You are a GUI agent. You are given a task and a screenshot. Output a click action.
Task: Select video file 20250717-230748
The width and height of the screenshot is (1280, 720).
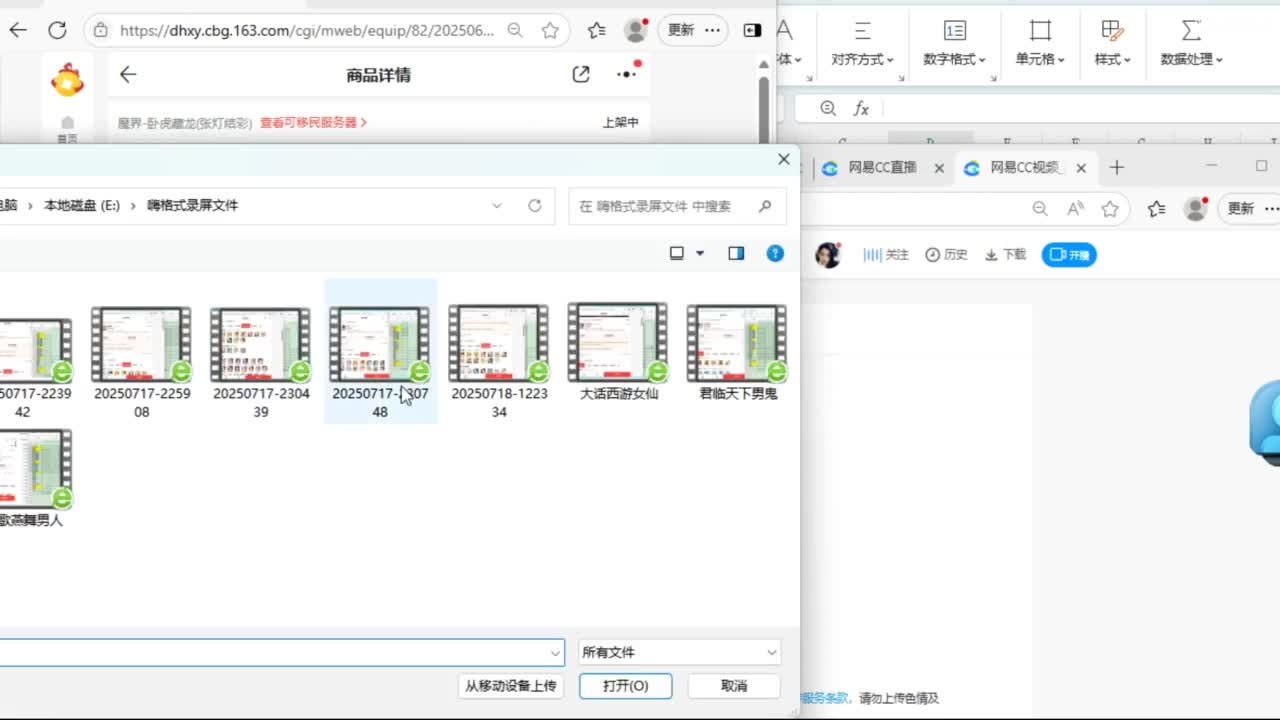pyautogui.click(x=380, y=352)
